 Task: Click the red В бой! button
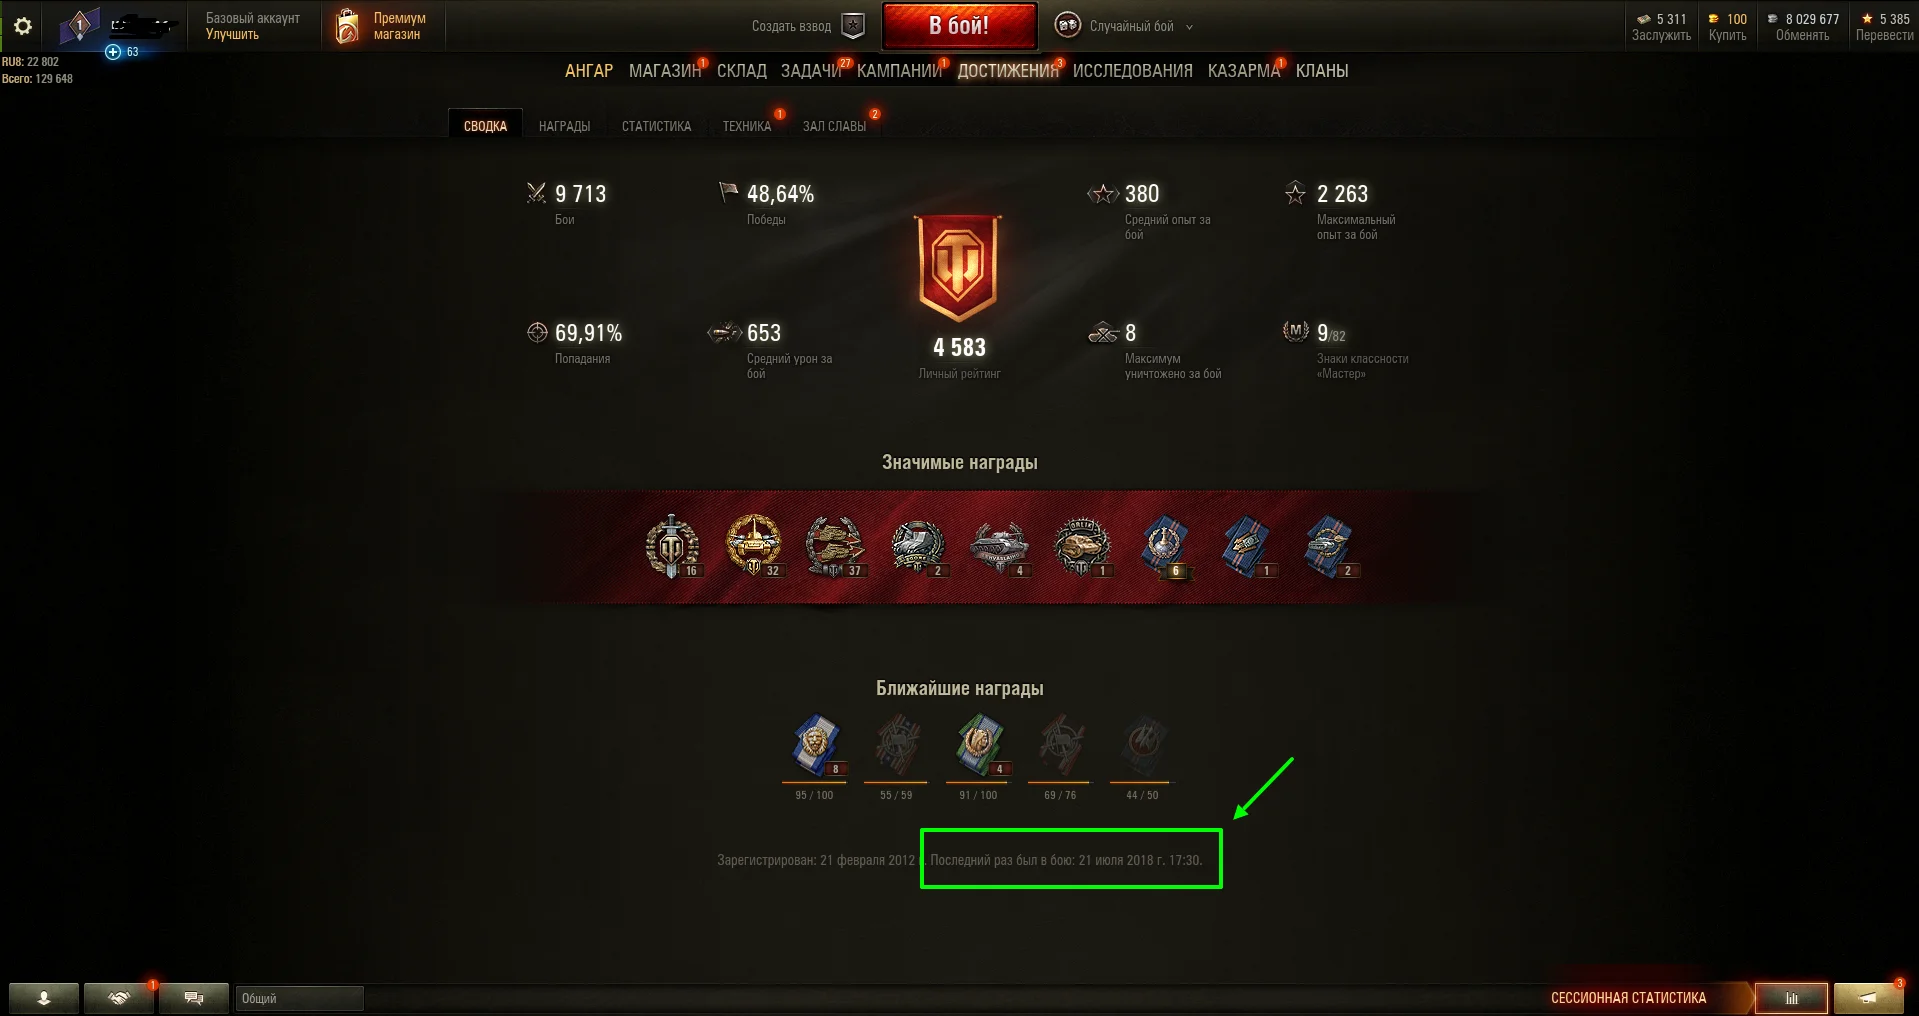coord(959,26)
